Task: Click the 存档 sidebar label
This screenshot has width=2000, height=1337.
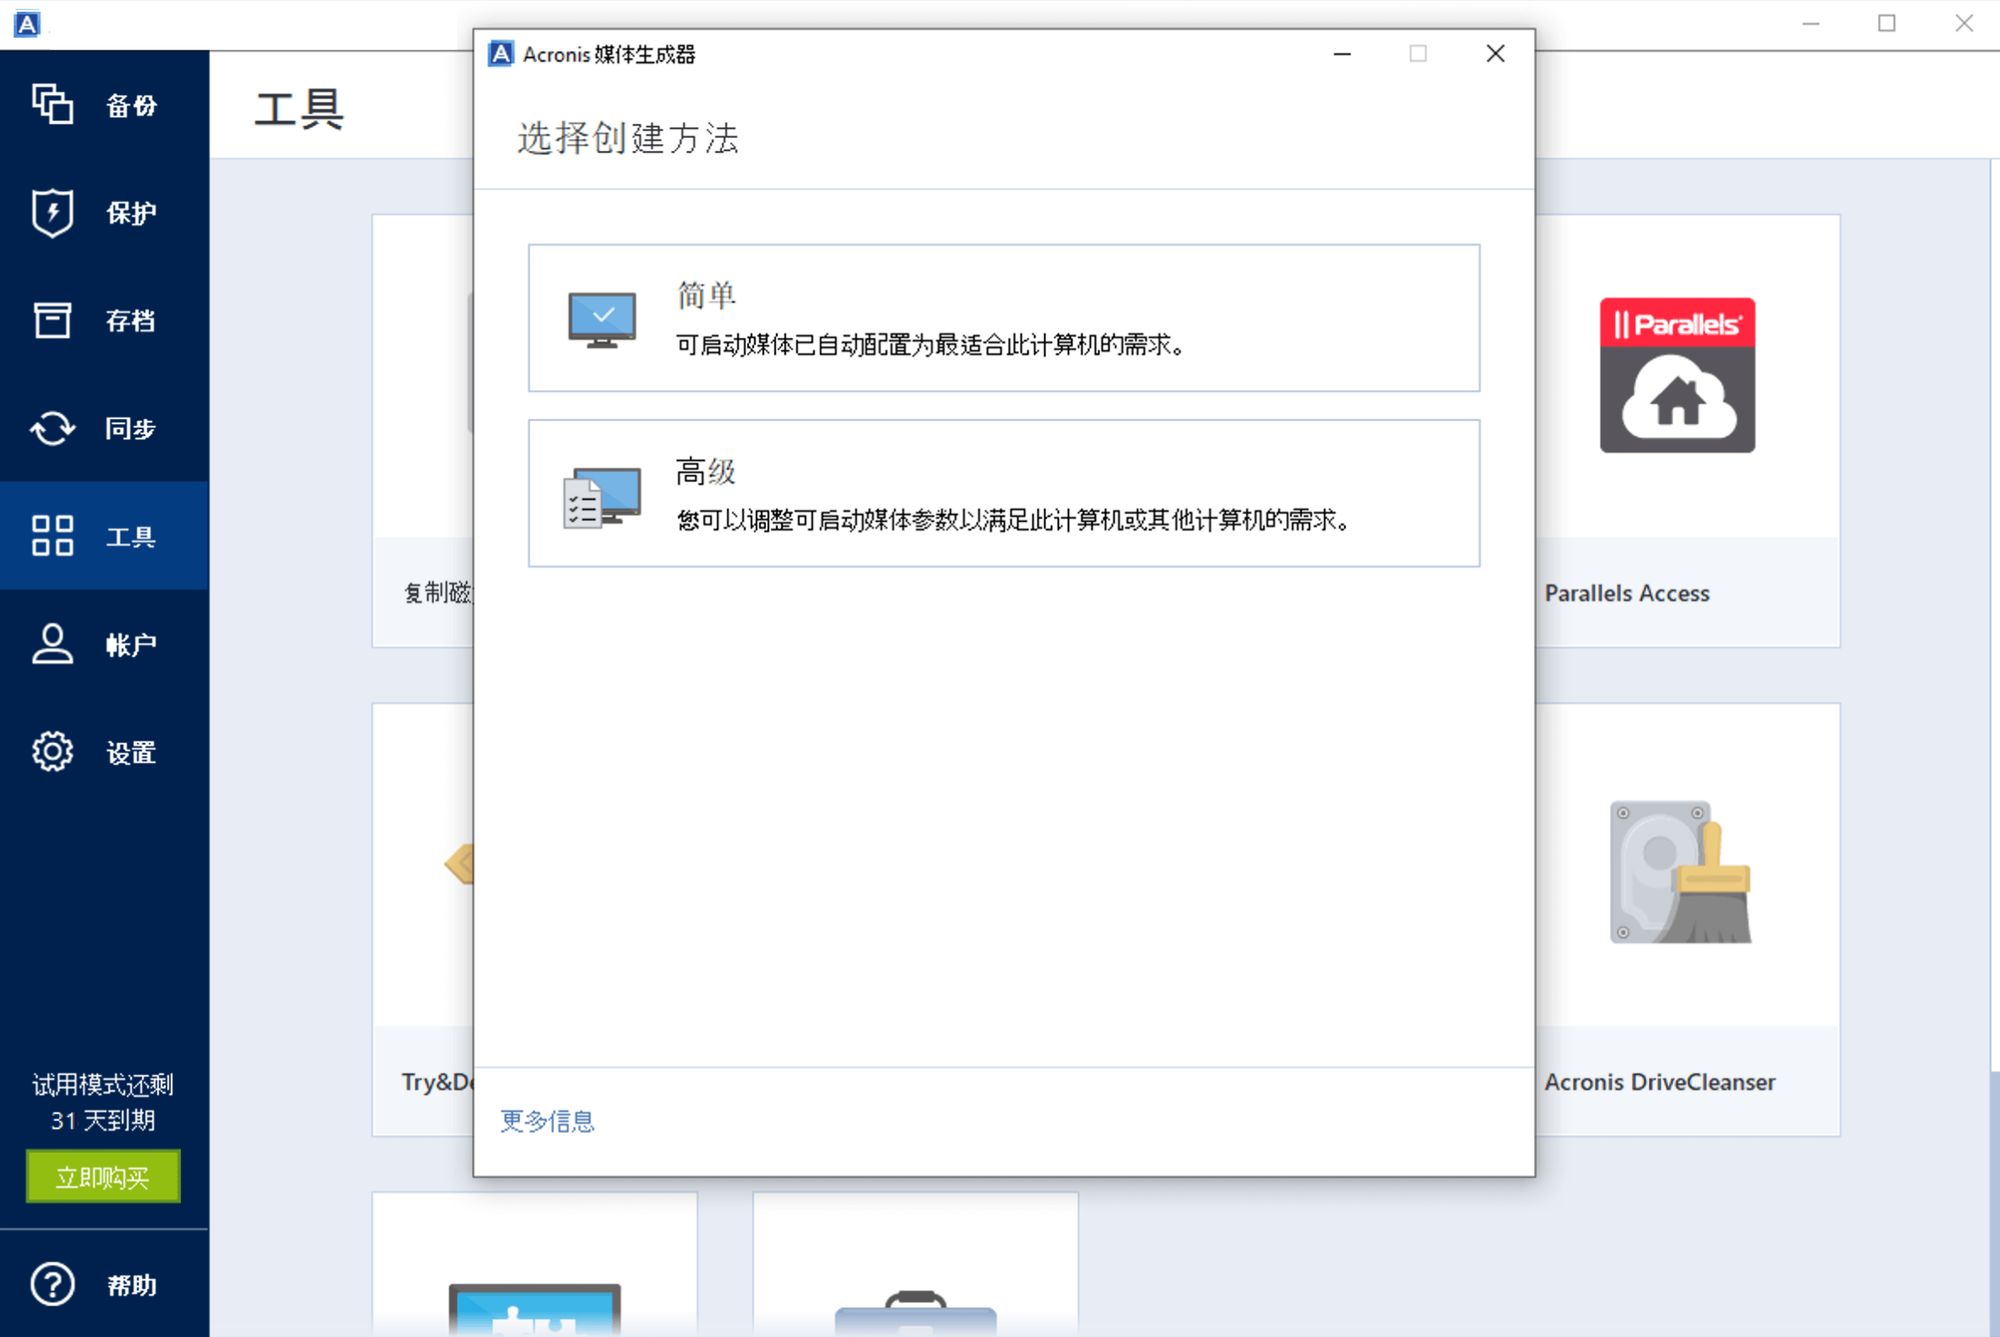Action: tap(131, 321)
